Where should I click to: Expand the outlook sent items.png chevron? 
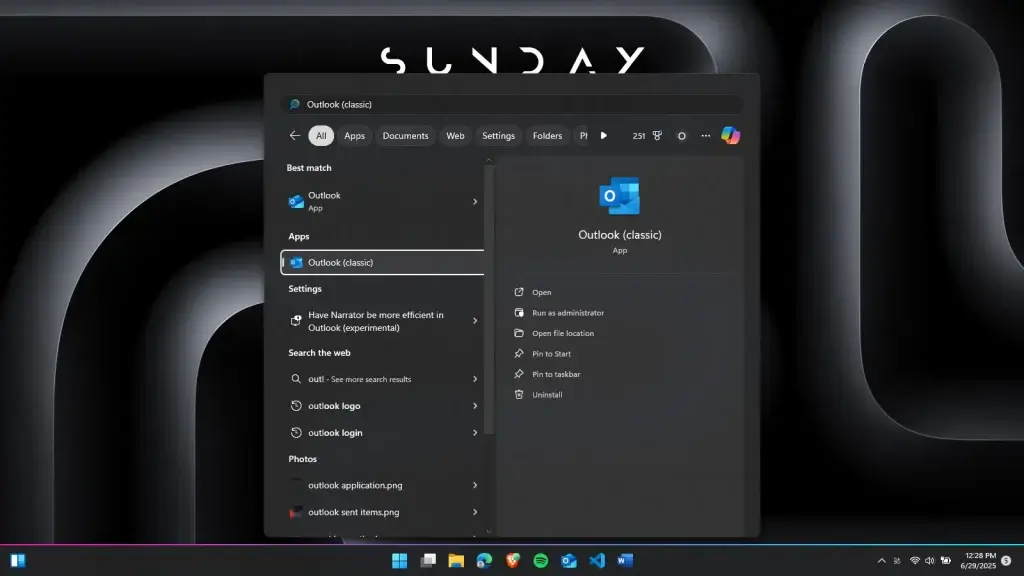(x=475, y=512)
